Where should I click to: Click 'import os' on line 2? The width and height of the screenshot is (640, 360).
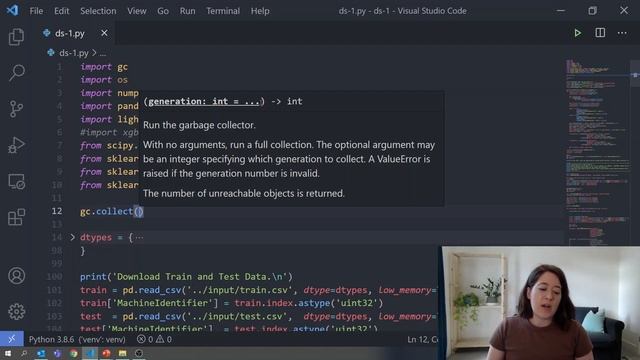(x=104, y=80)
